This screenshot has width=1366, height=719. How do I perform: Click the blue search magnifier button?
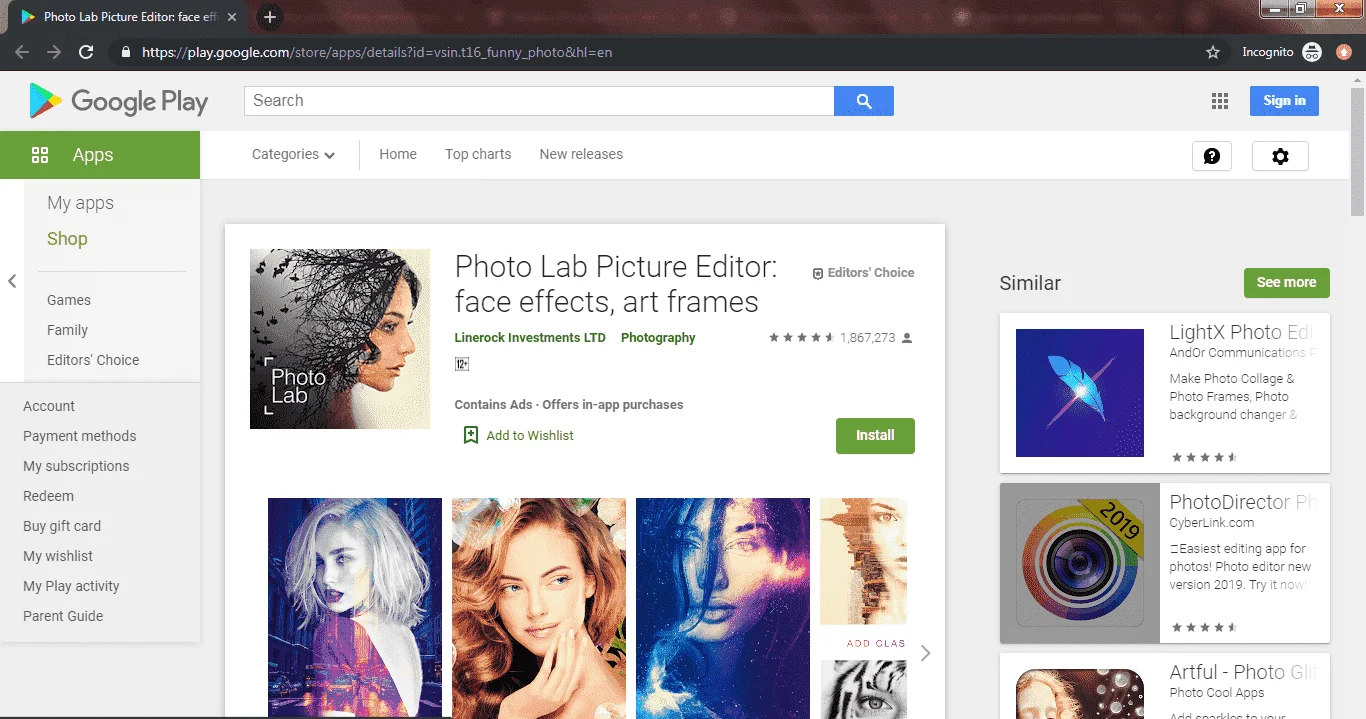pos(864,101)
